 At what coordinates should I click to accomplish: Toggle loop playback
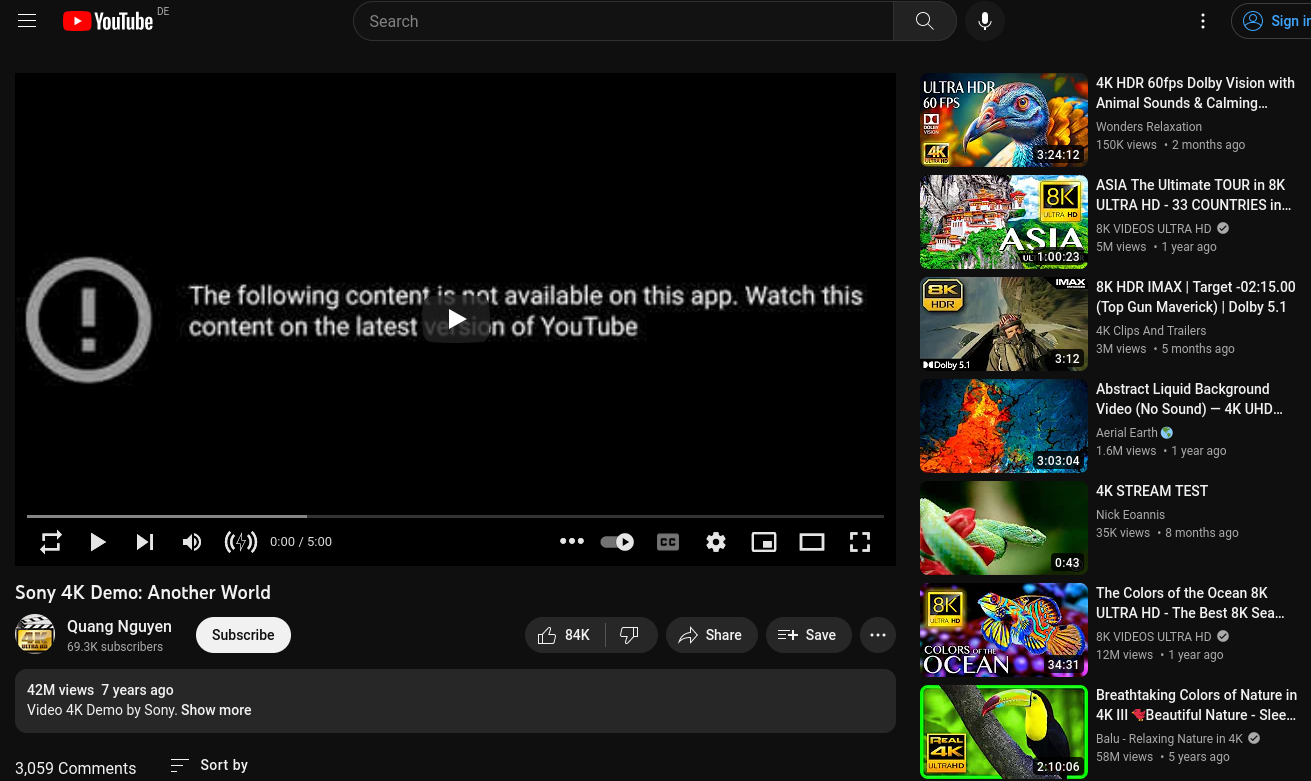51,541
